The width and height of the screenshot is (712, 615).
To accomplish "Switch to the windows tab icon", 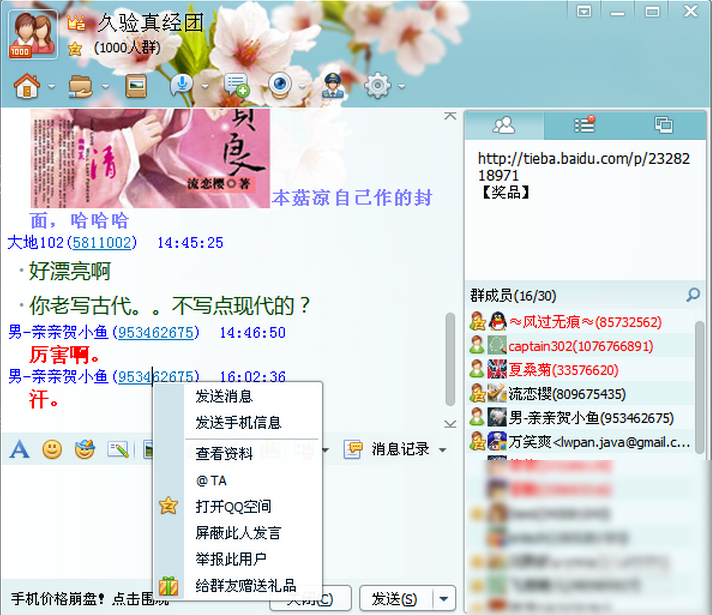I will click(x=663, y=124).
